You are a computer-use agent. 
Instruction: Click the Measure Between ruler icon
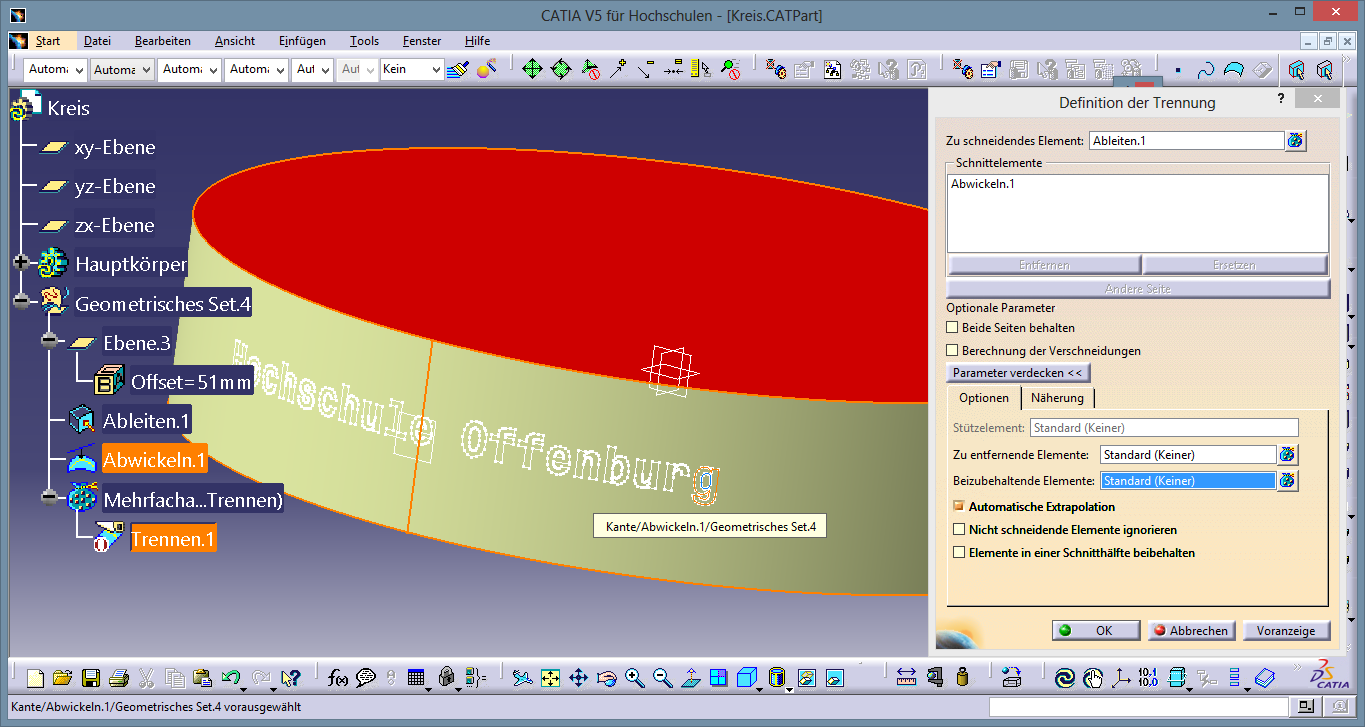906,678
